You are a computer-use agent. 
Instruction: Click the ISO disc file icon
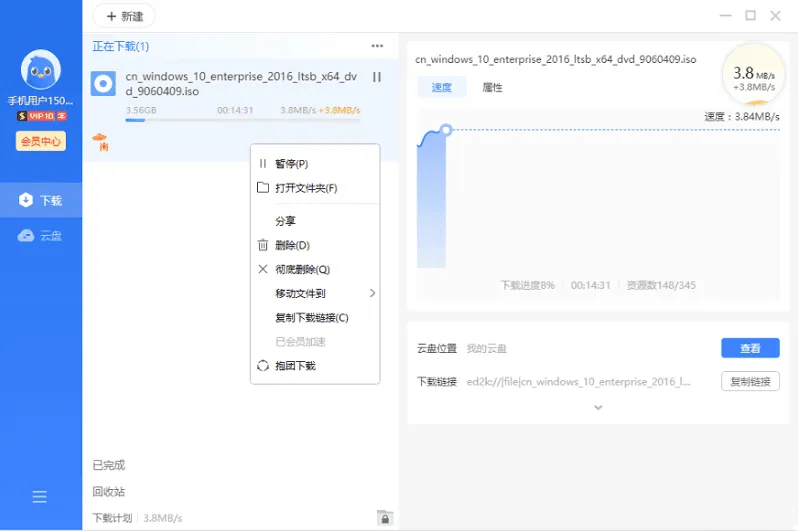point(103,83)
